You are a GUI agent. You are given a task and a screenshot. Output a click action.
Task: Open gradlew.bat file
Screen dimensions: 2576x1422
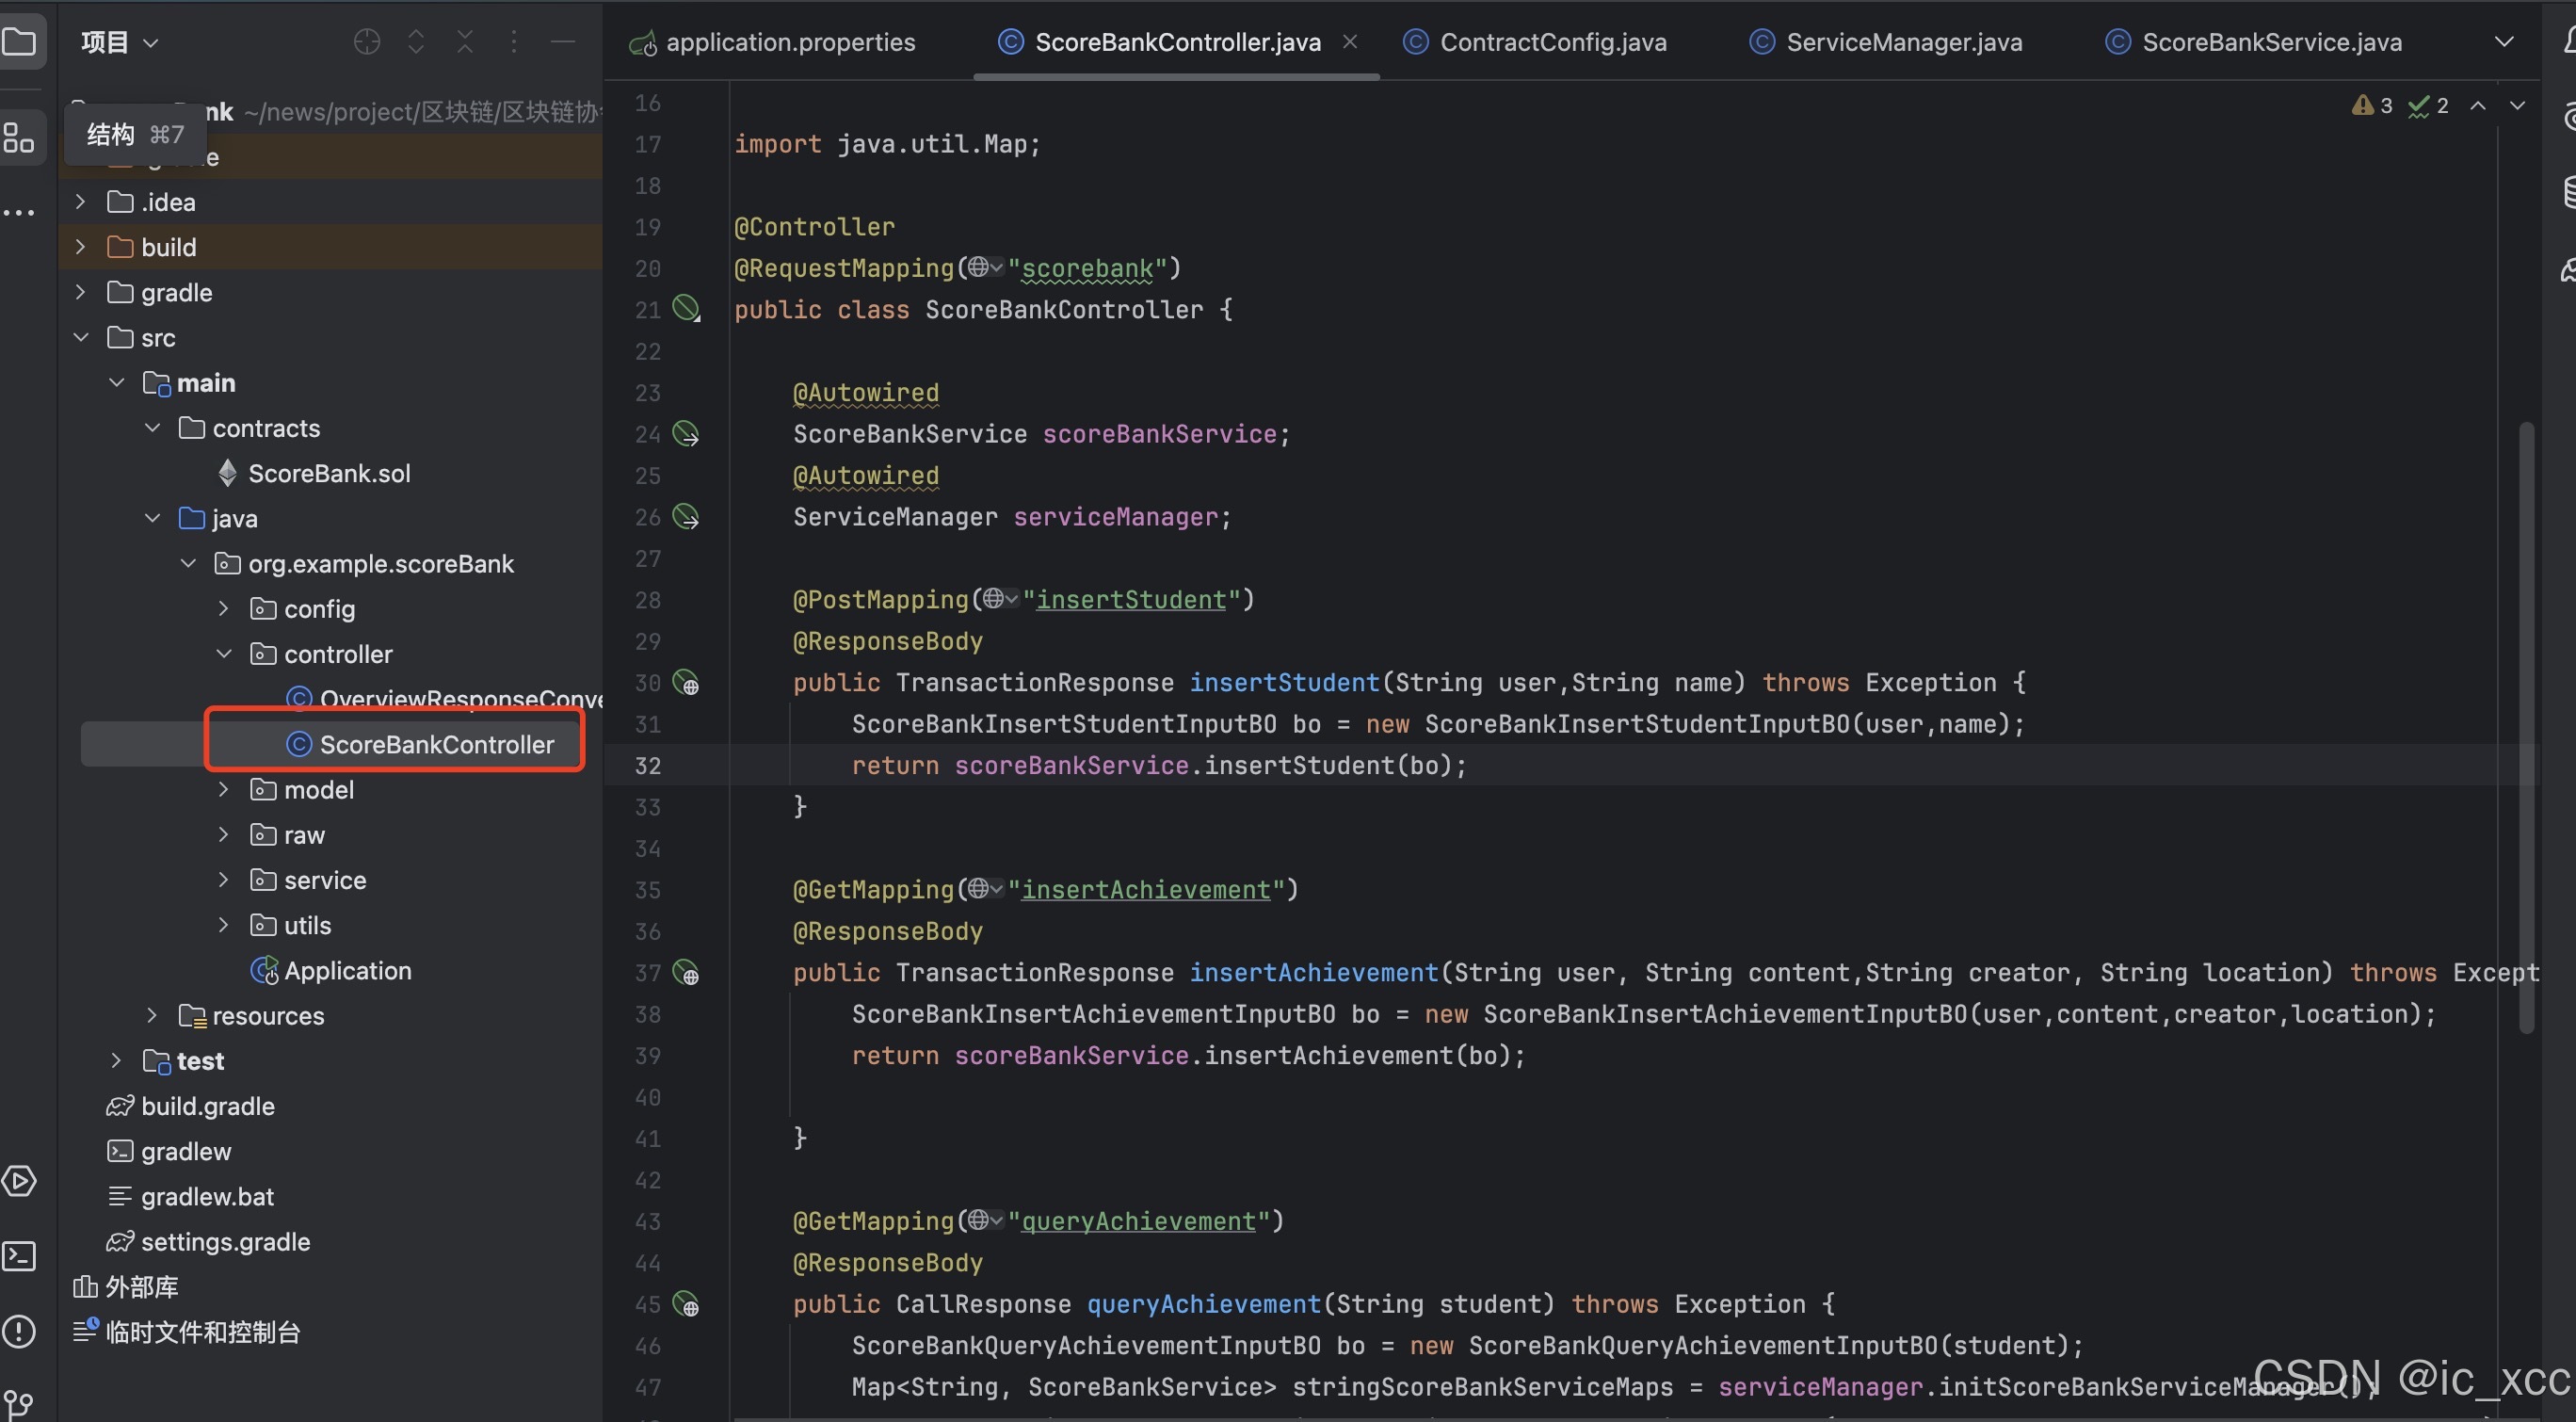(x=207, y=1197)
